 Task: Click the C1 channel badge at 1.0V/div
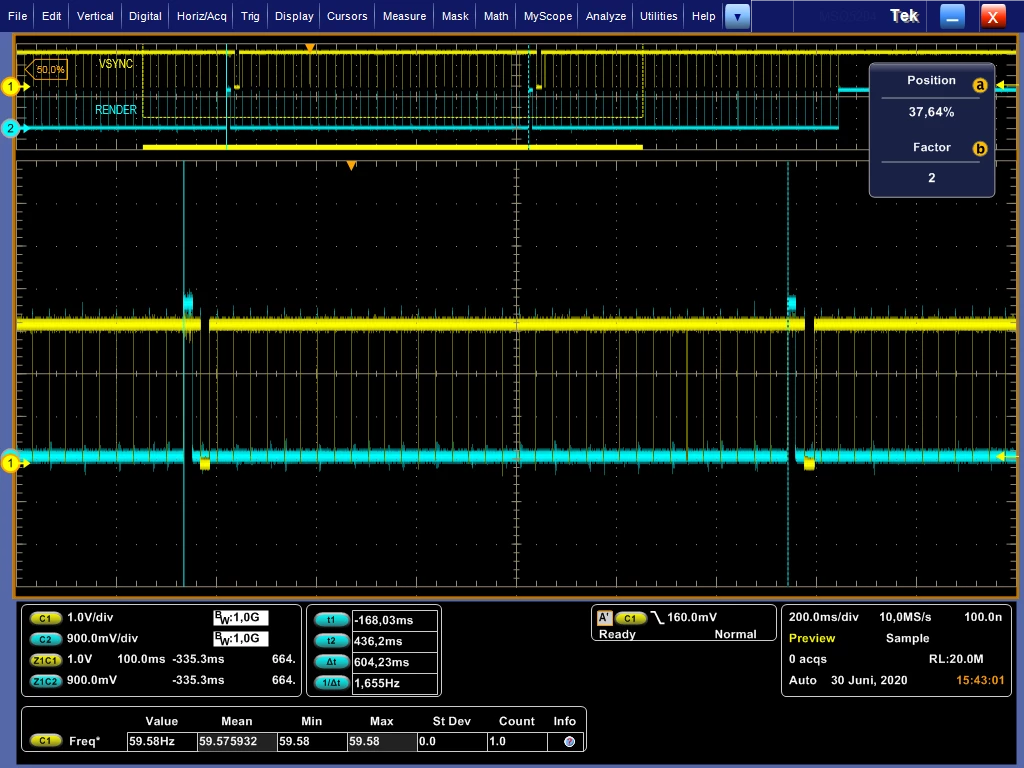point(45,618)
